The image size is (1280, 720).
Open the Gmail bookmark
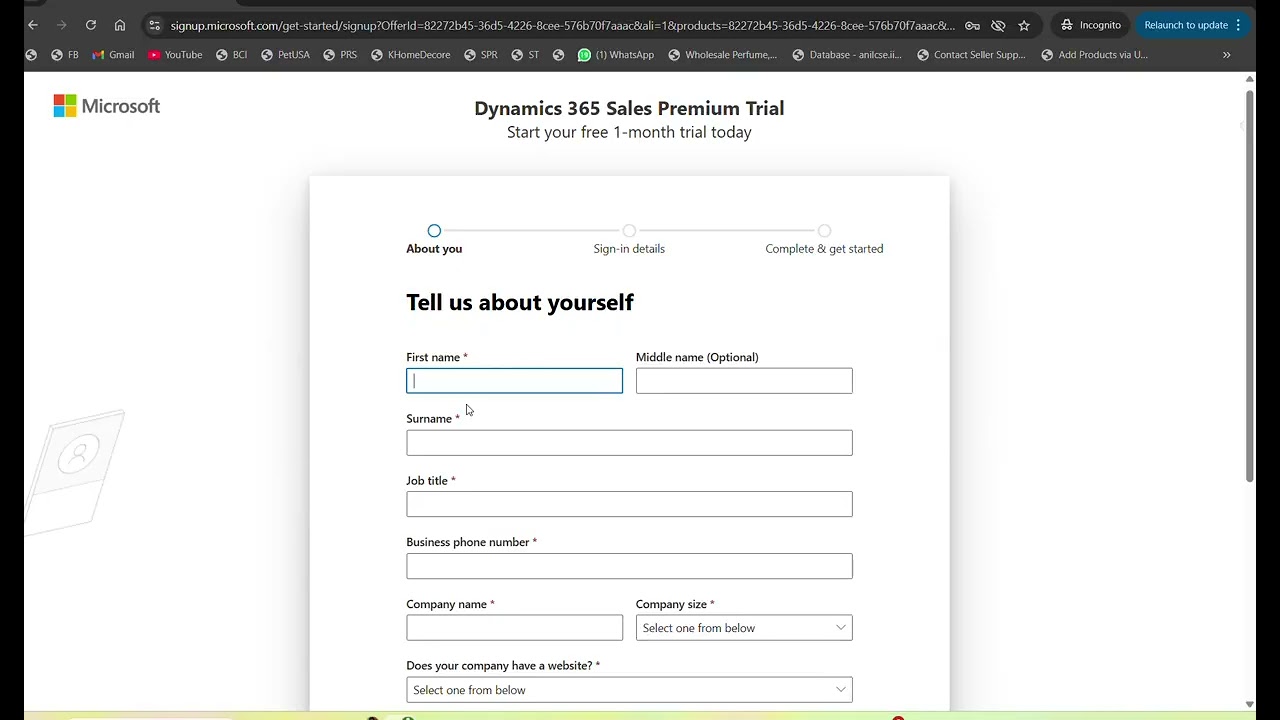coord(113,55)
